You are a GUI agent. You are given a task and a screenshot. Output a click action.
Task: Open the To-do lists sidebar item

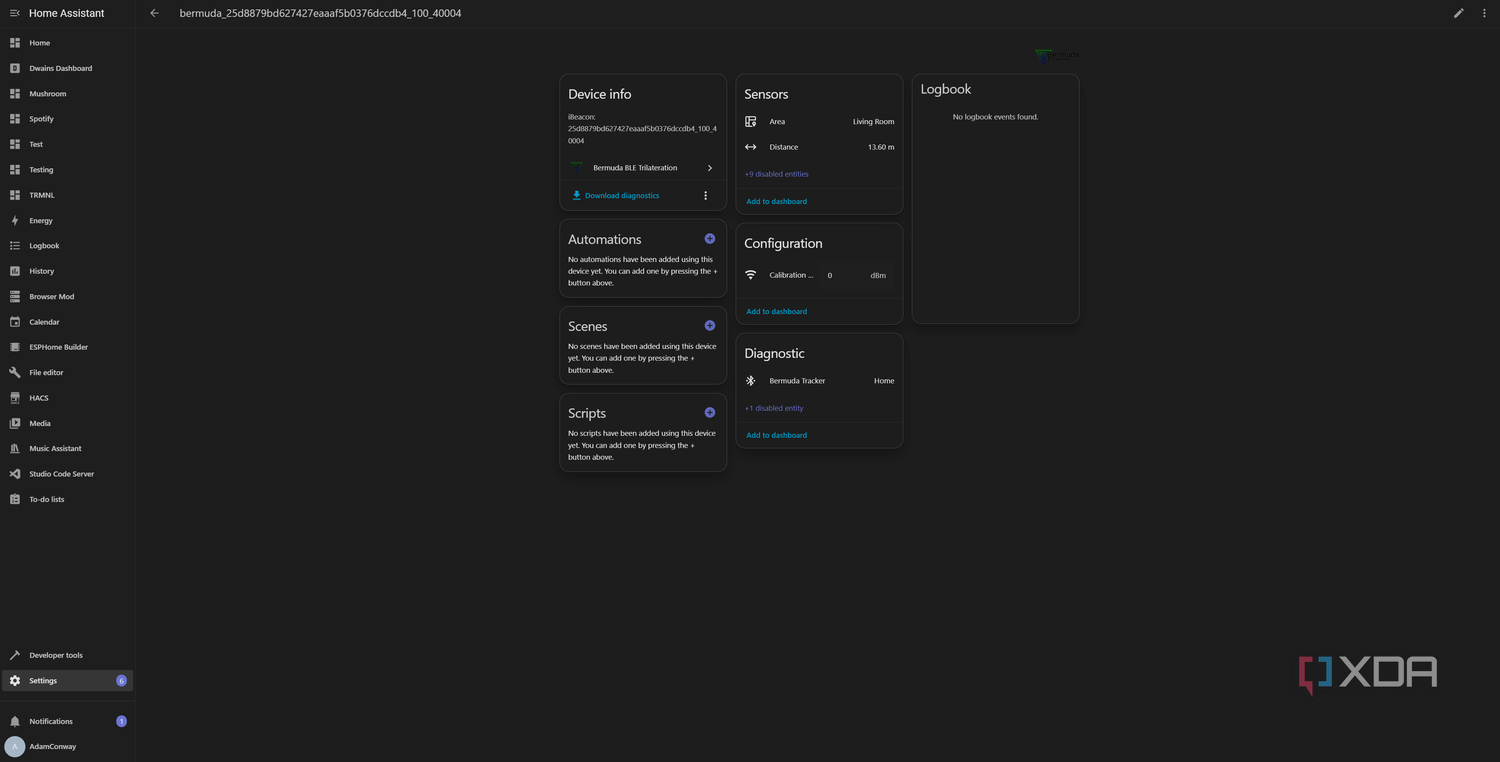[67, 499]
